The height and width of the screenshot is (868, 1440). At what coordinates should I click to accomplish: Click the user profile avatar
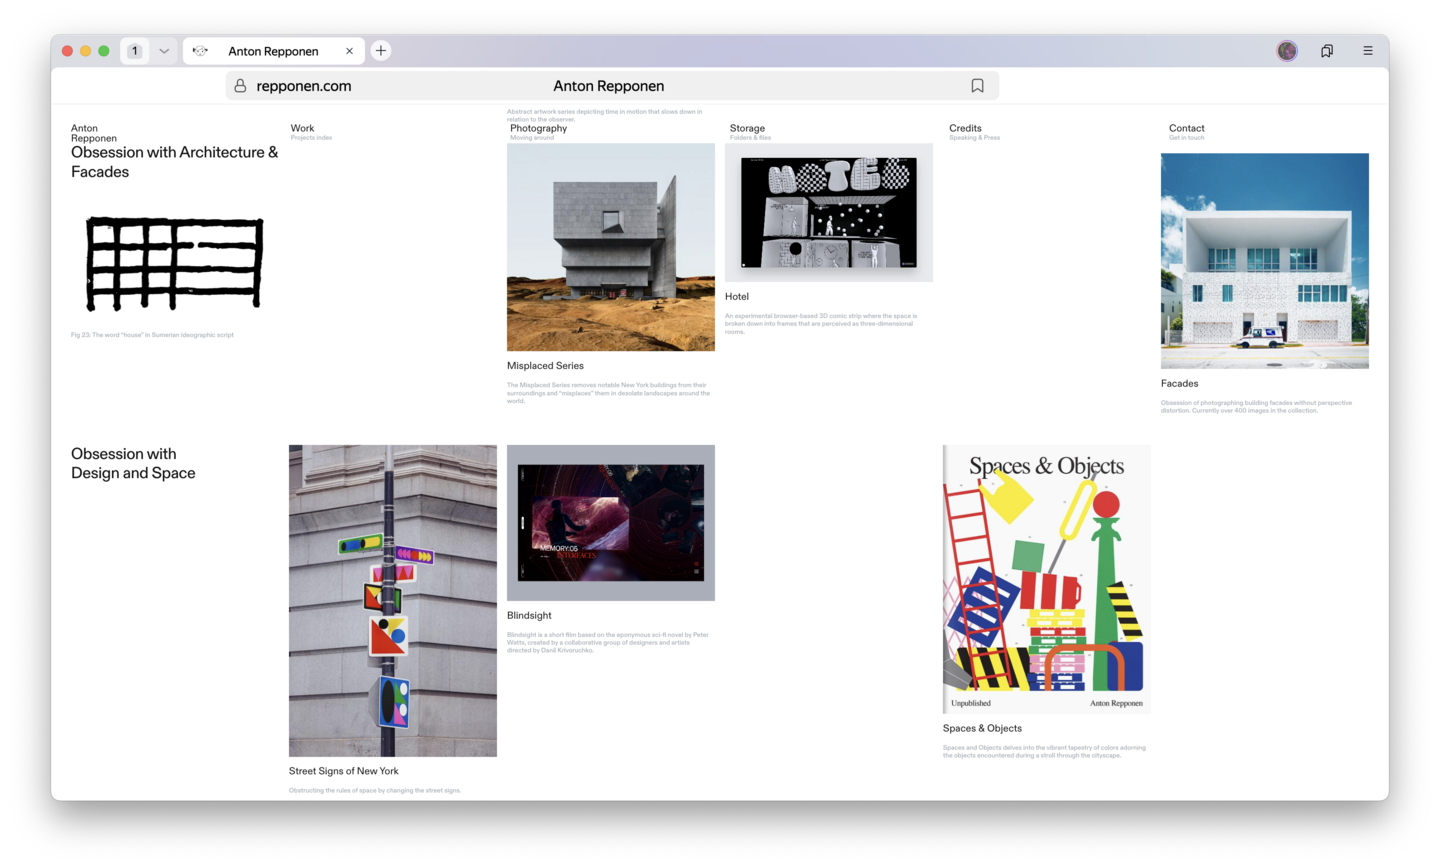(1286, 51)
